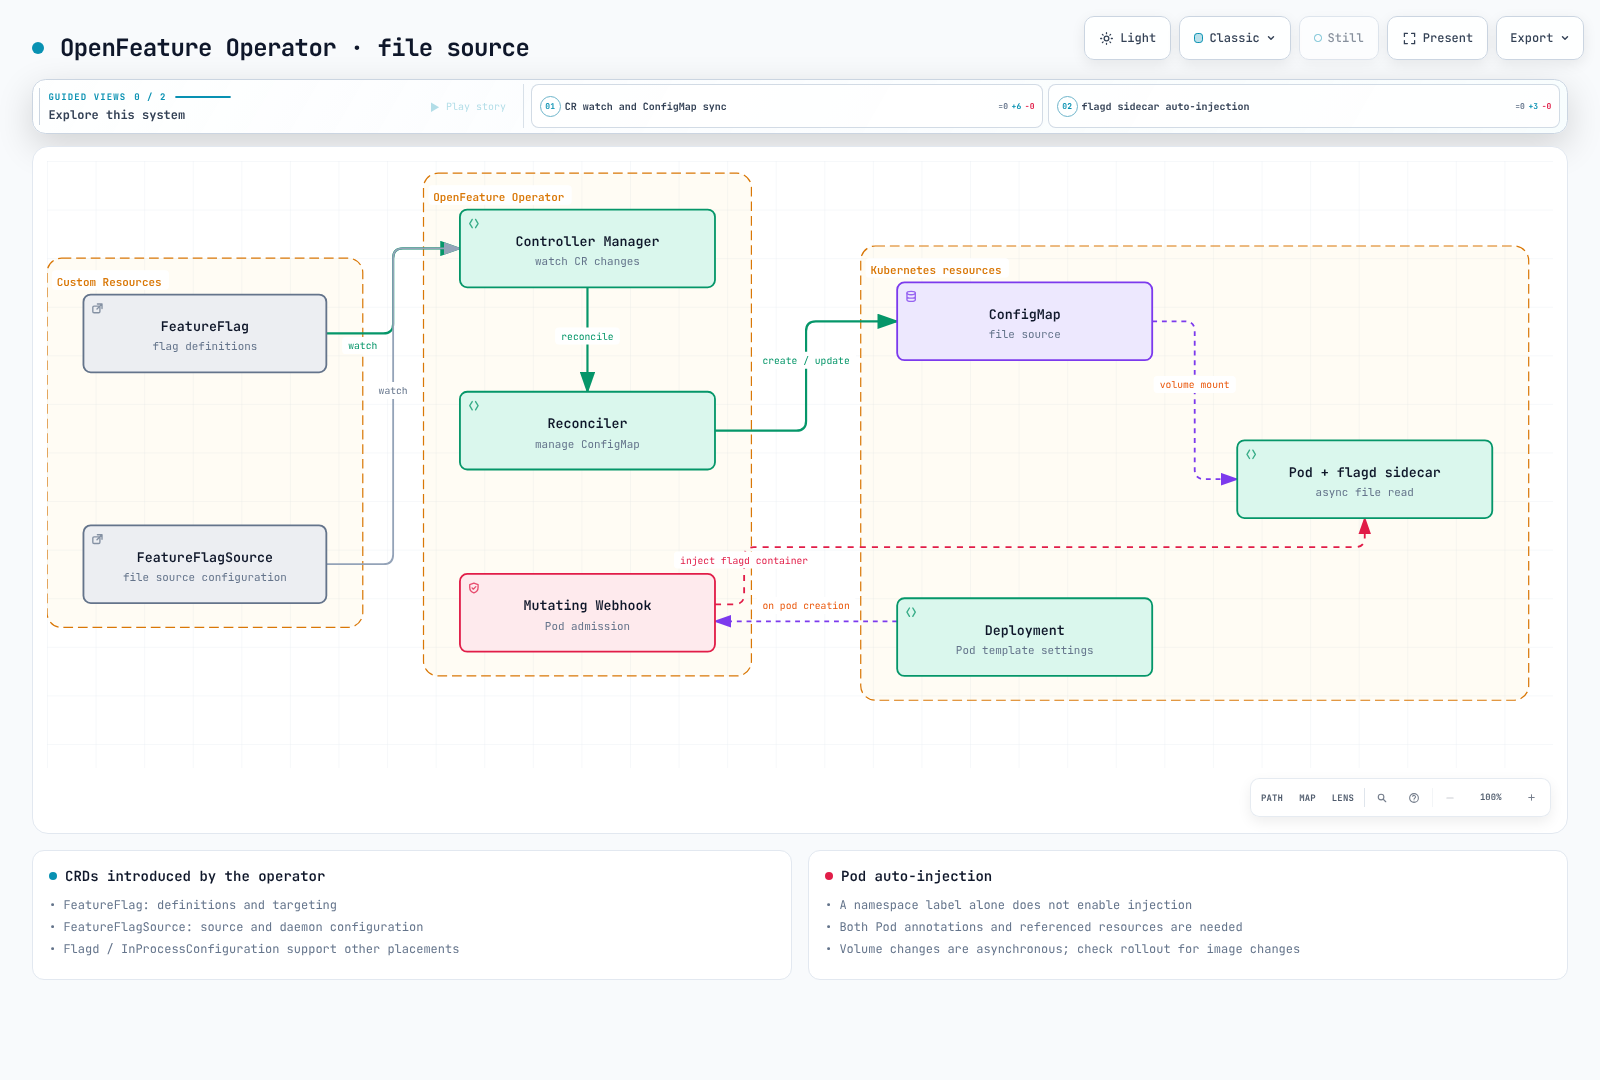Select the ConfigMap node
The width and height of the screenshot is (1600, 1080).
pyautogui.click(x=1025, y=322)
